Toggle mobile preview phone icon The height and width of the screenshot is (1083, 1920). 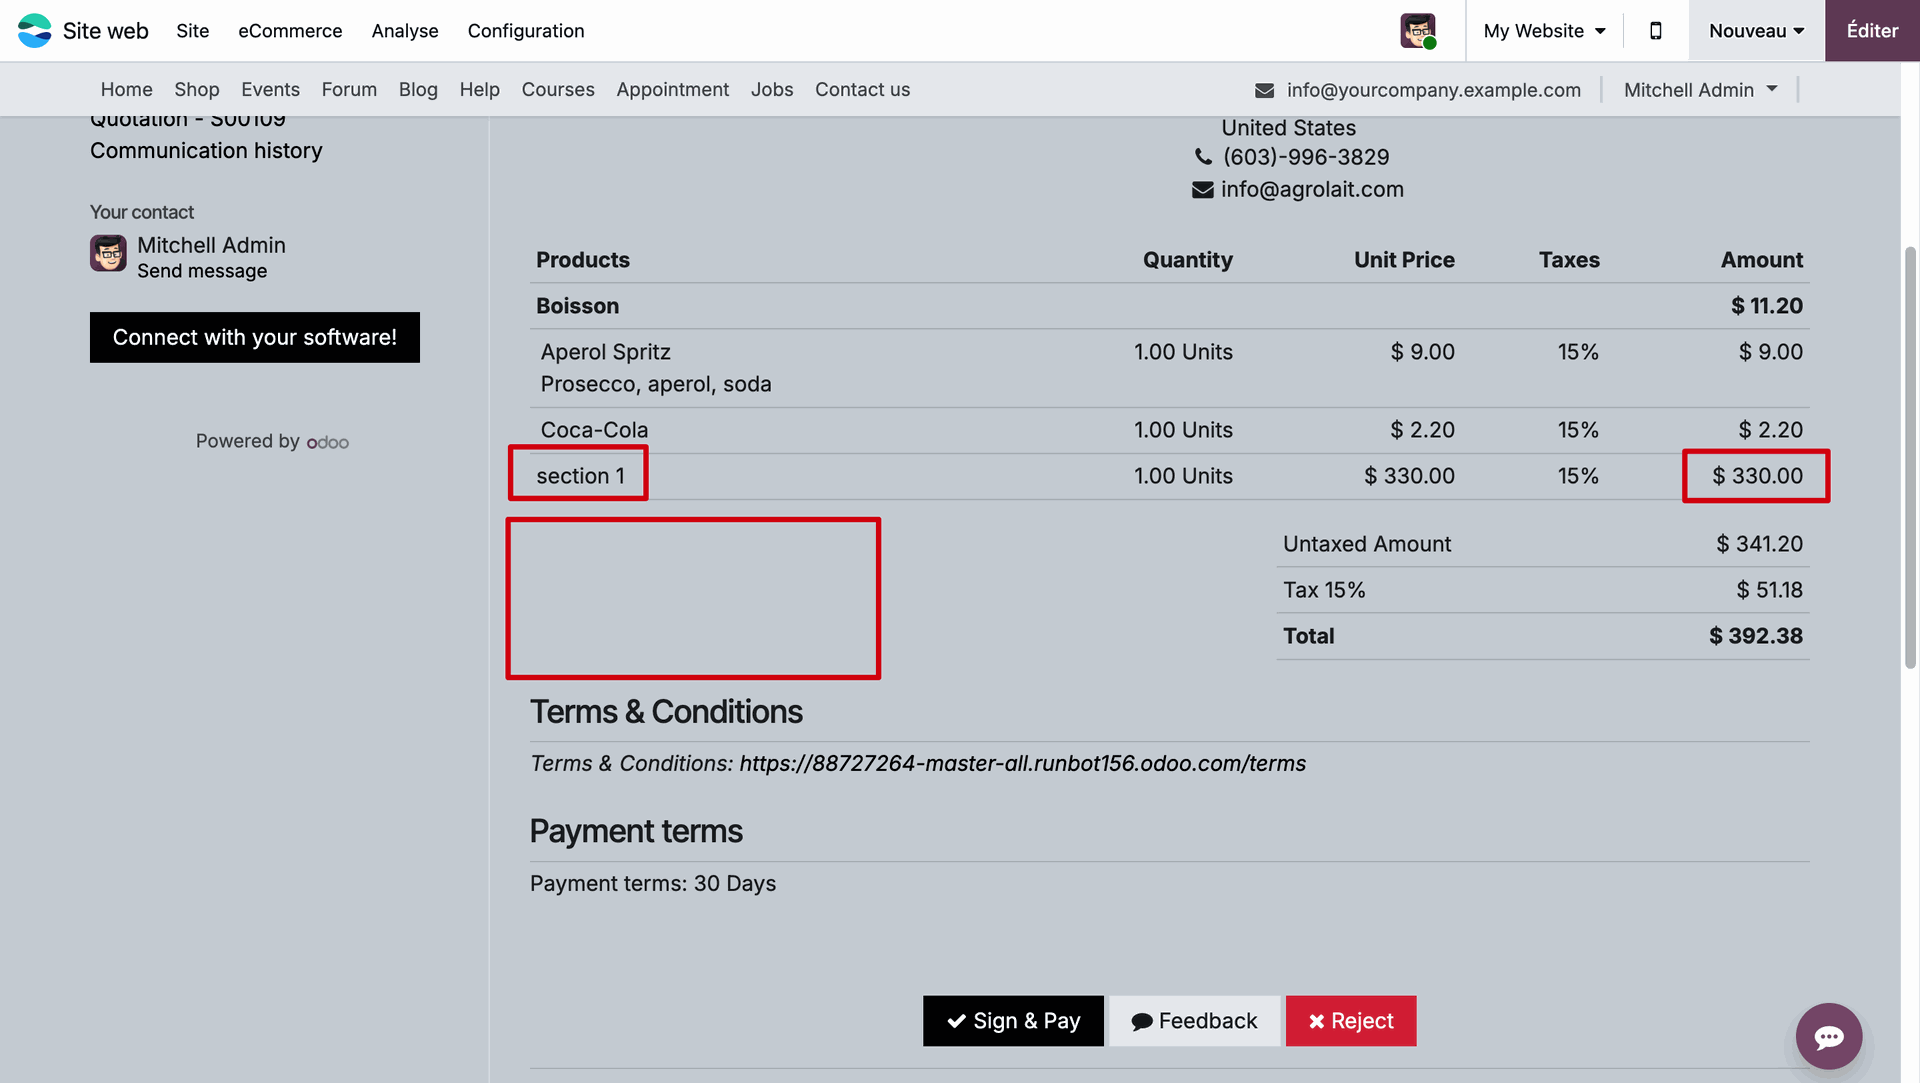pyautogui.click(x=1655, y=30)
